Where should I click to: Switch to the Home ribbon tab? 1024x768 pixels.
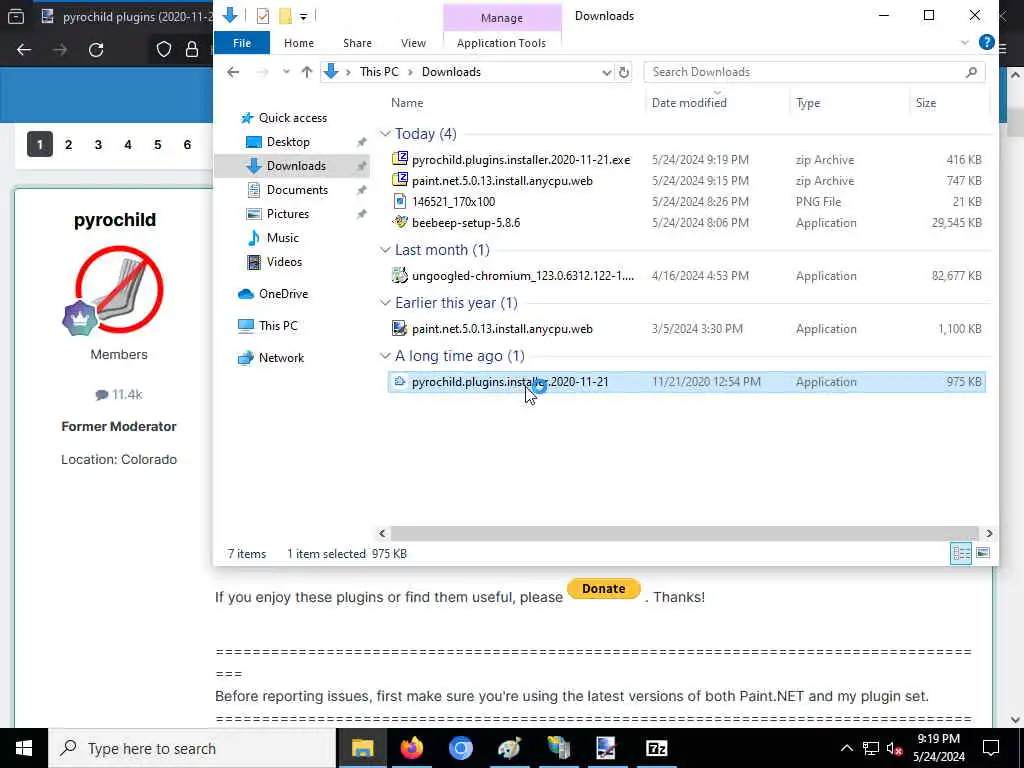pyautogui.click(x=299, y=43)
